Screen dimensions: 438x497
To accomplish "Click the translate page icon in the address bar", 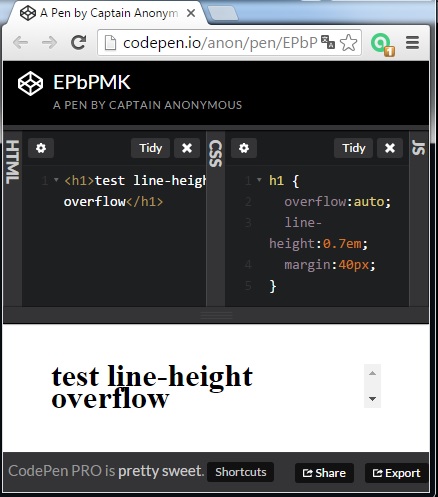I will (328, 42).
